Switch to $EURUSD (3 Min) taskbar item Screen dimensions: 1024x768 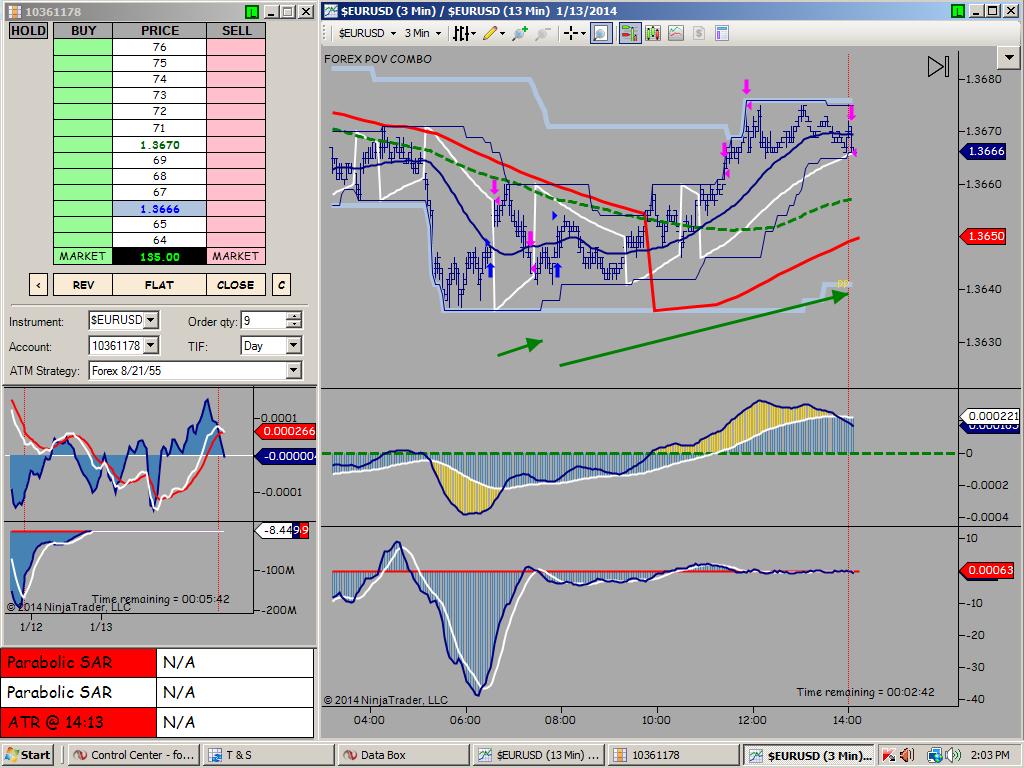pos(808,755)
